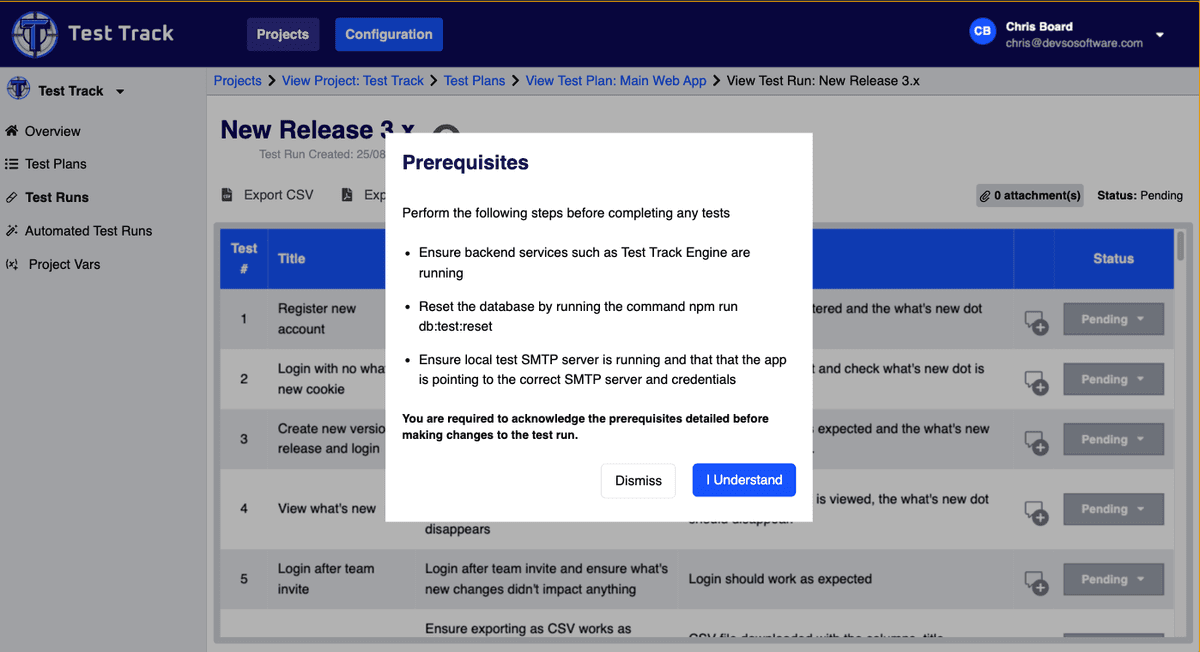Open the Configuration top navigation item
This screenshot has width=1200, height=652.
388,34
